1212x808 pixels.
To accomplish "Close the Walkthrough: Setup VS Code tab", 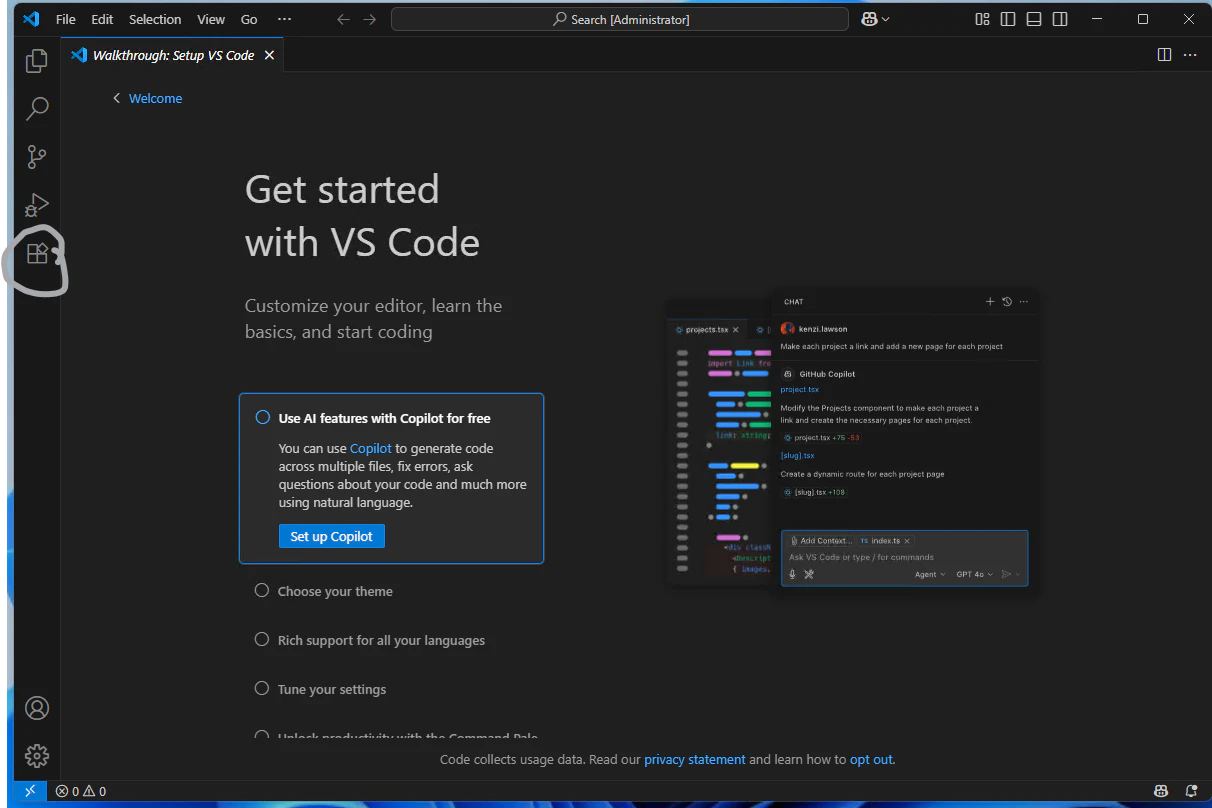I will 269,55.
